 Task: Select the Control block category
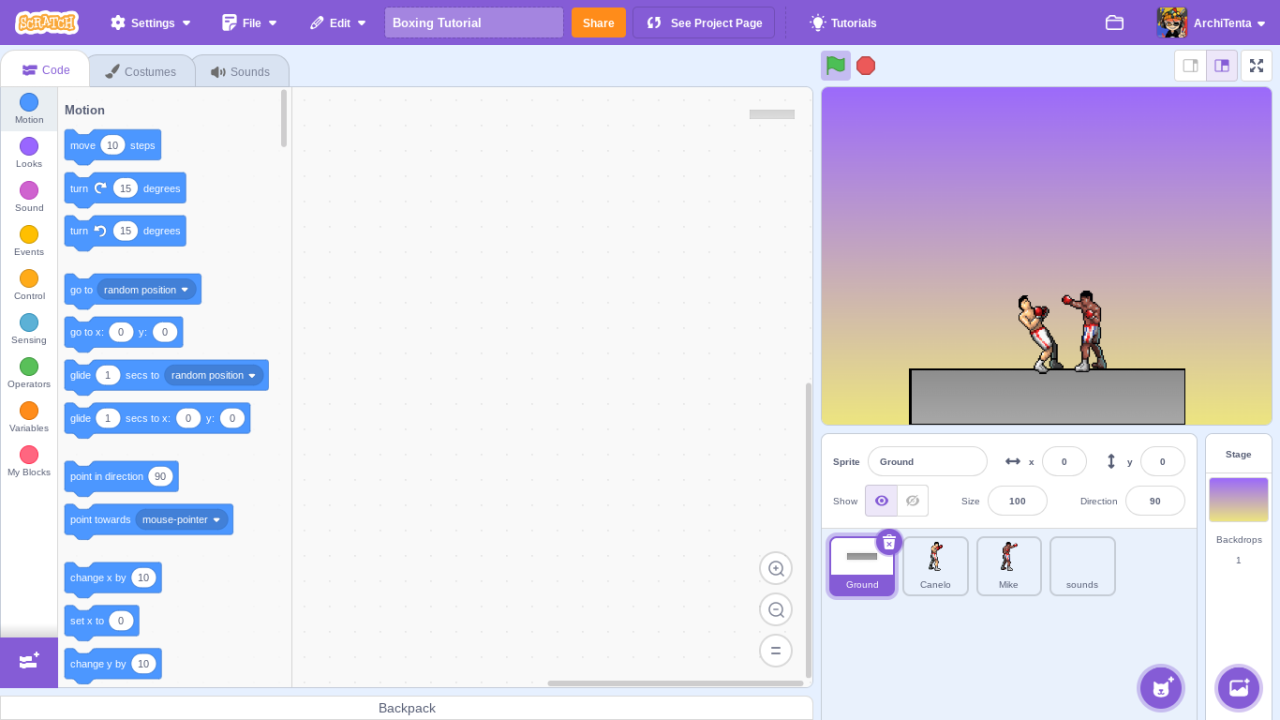click(29, 285)
